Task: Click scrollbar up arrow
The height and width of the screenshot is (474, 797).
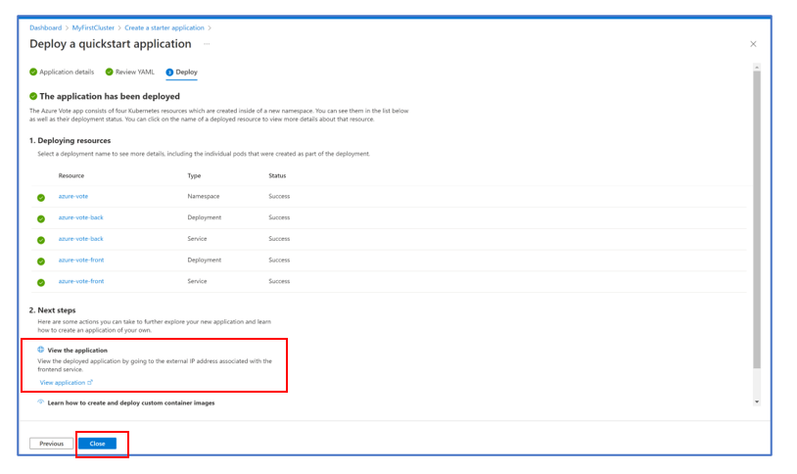Action: (757, 67)
